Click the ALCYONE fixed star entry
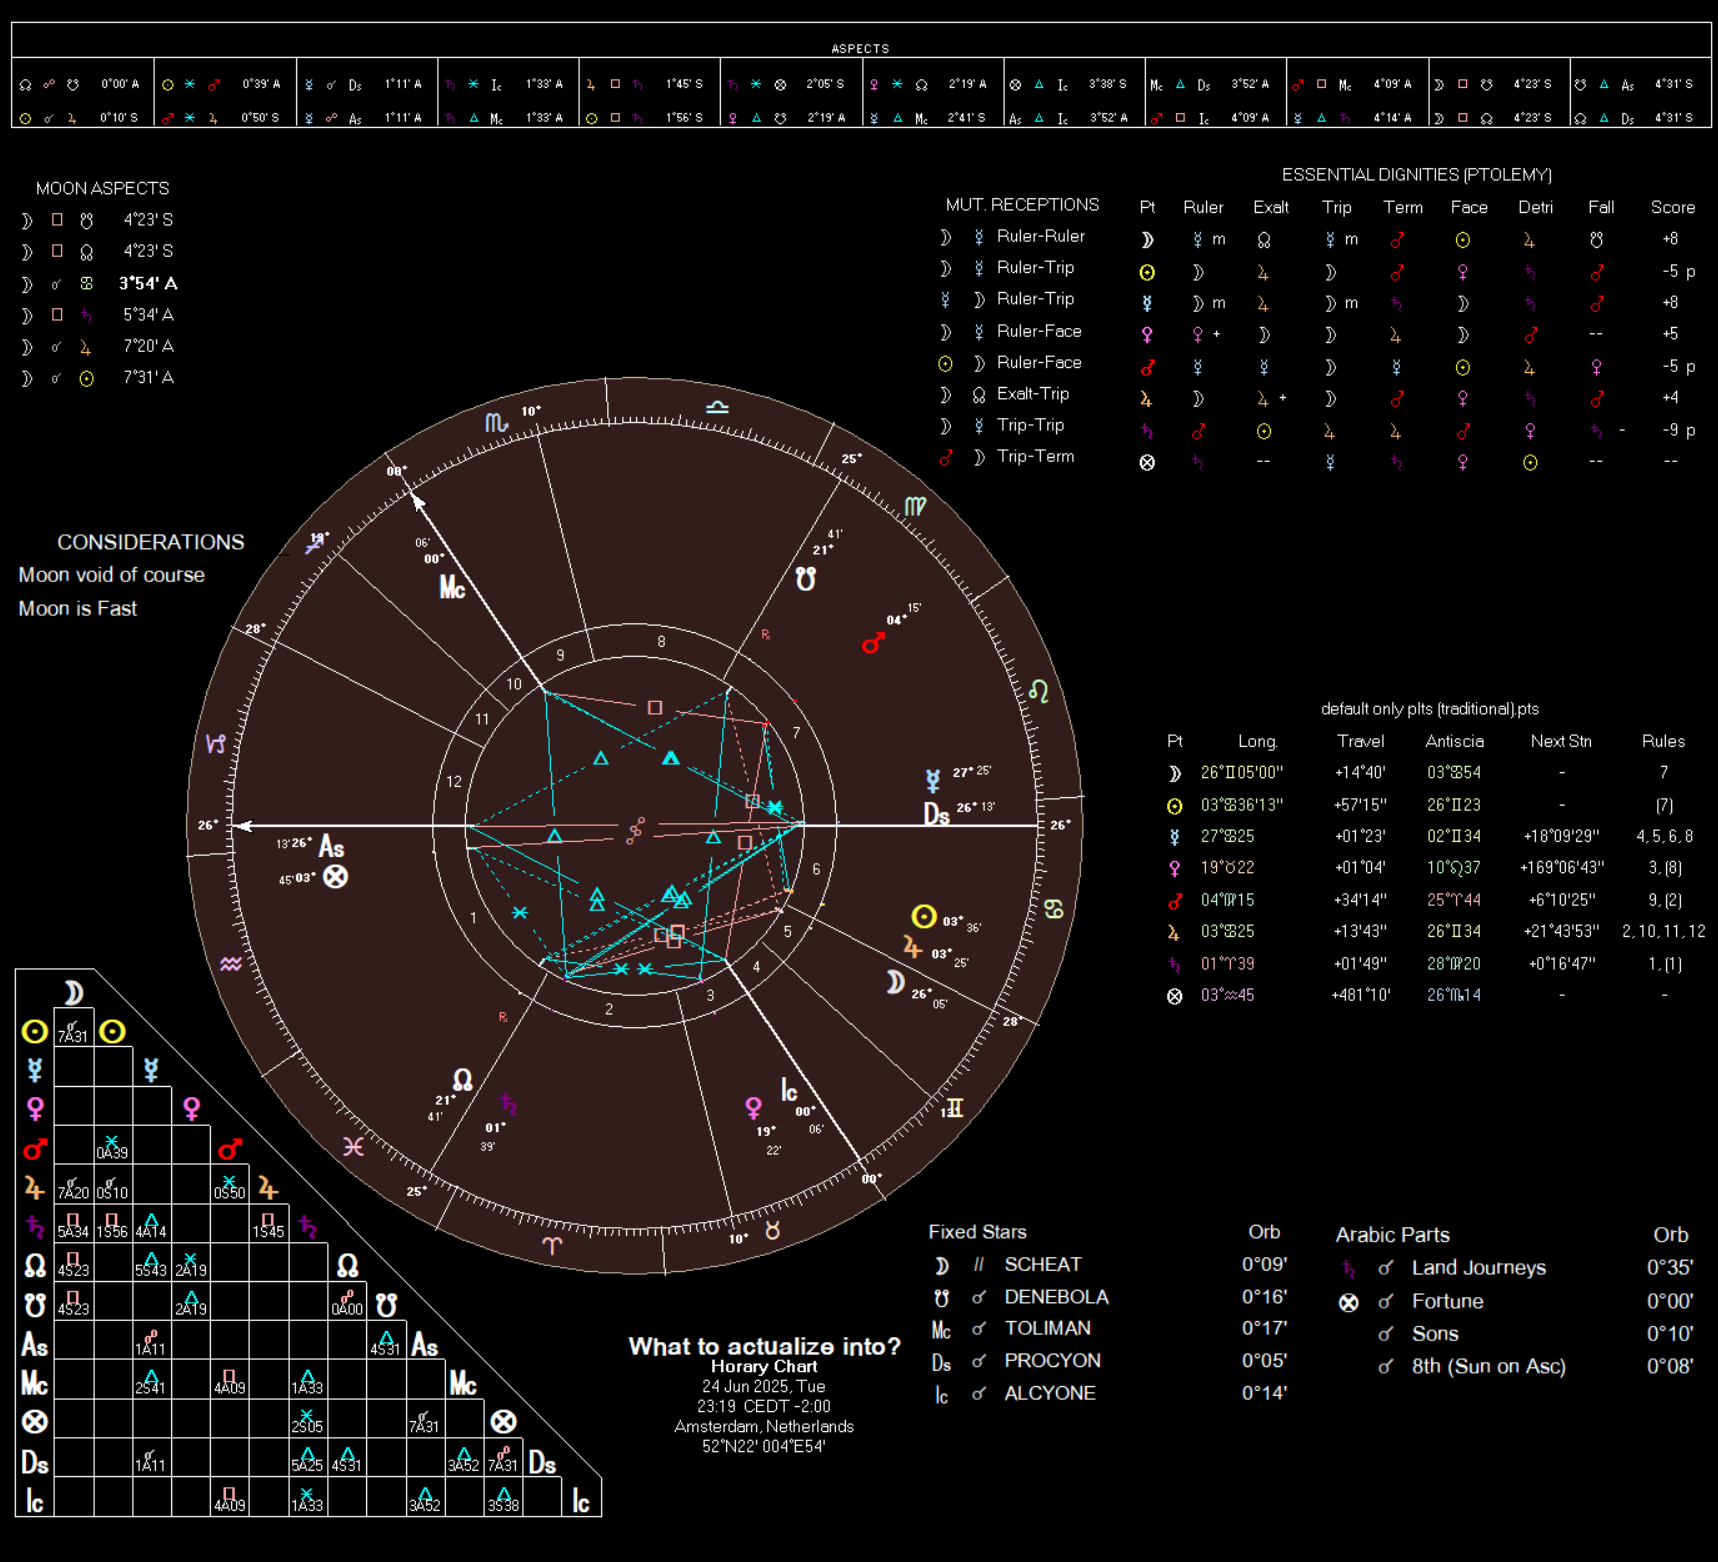This screenshot has height=1562, width=1718. click(x=1050, y=1393)
